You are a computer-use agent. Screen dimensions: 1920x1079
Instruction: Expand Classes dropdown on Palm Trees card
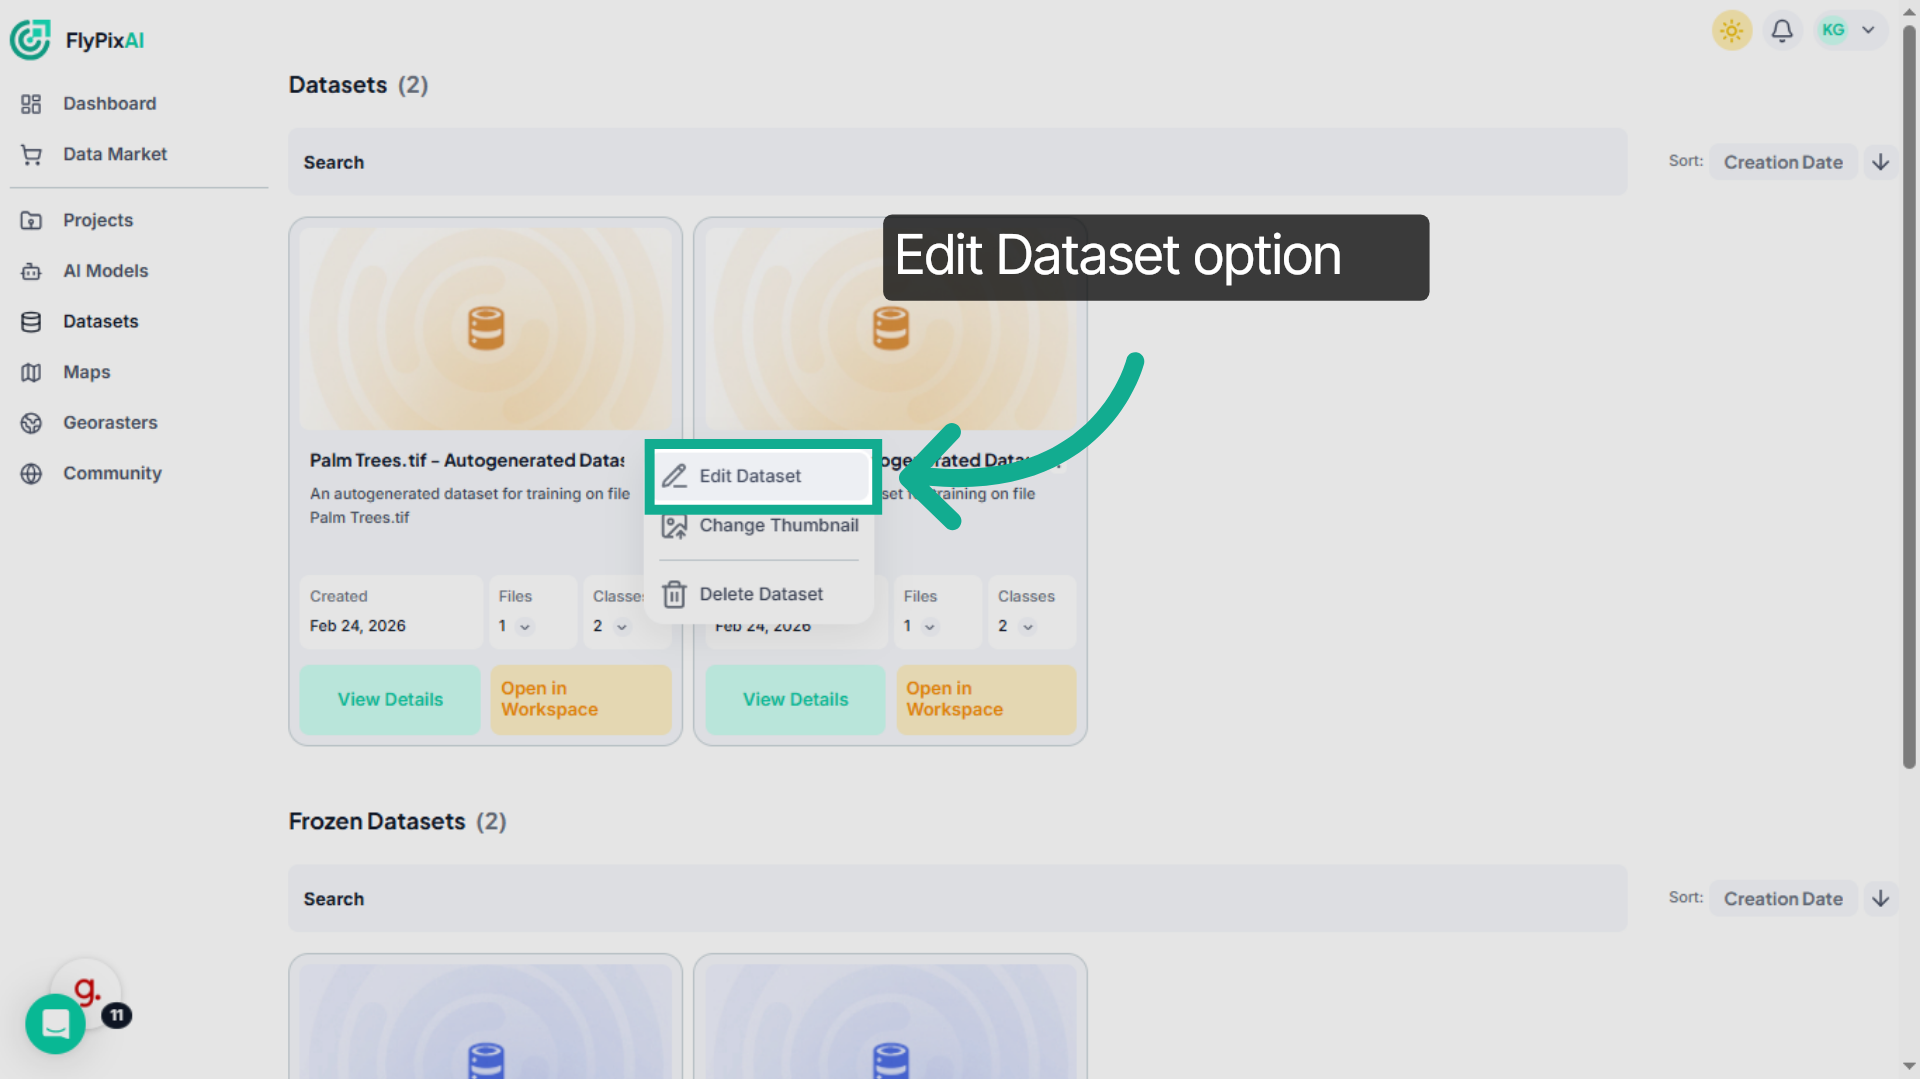[x=621, y=627]
